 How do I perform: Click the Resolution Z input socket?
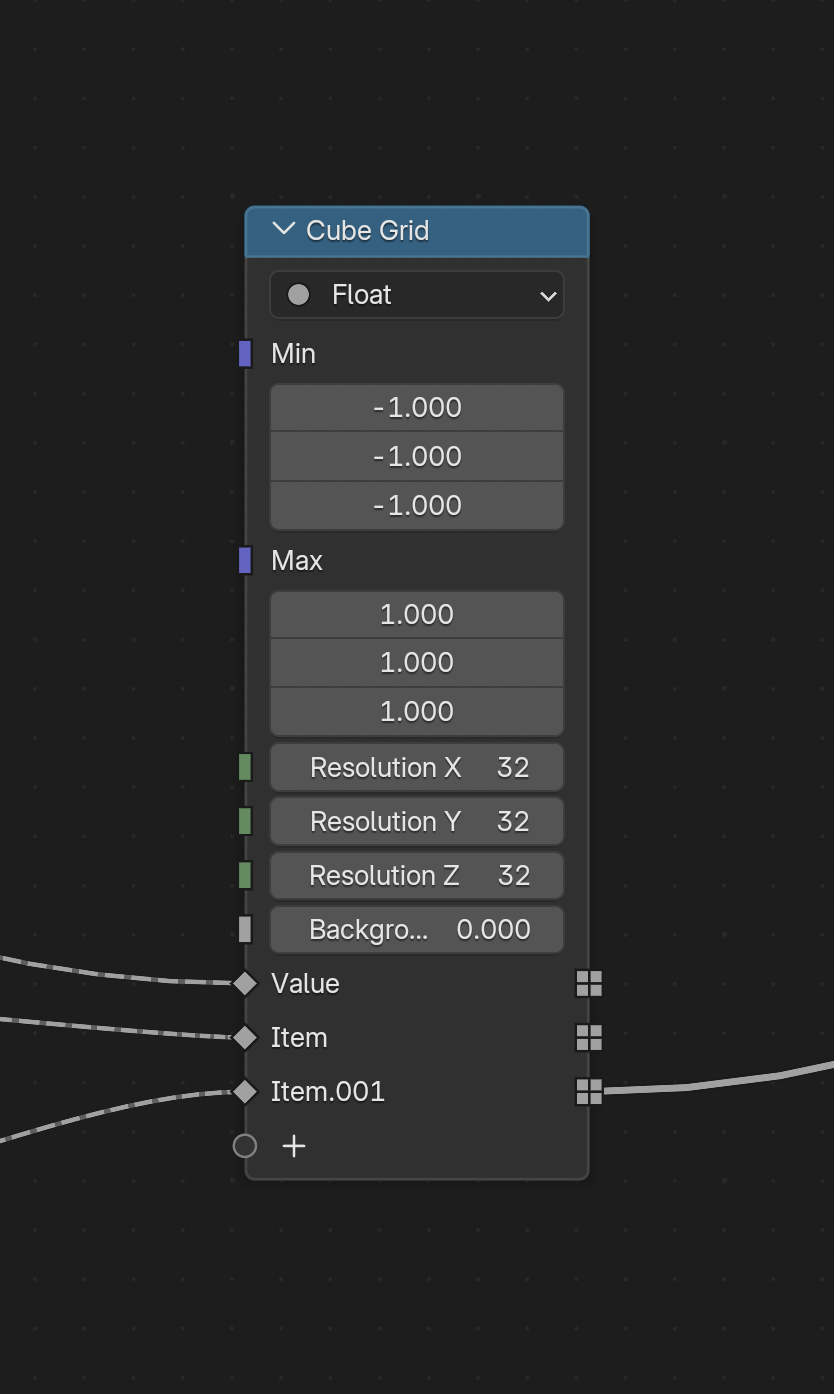245,876
